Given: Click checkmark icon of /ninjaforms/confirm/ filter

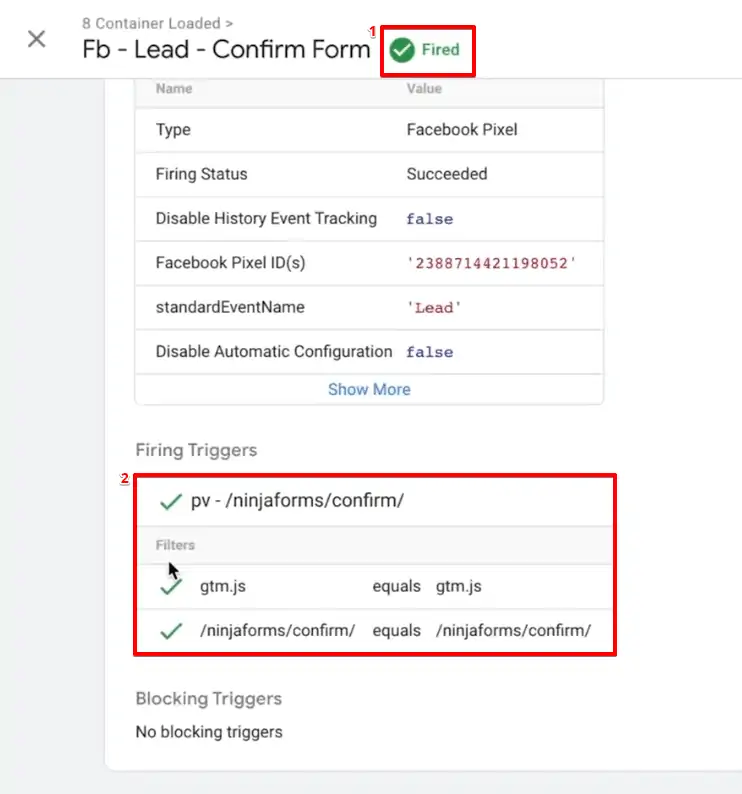Looking at the screenshot, I should click(171, 631).
